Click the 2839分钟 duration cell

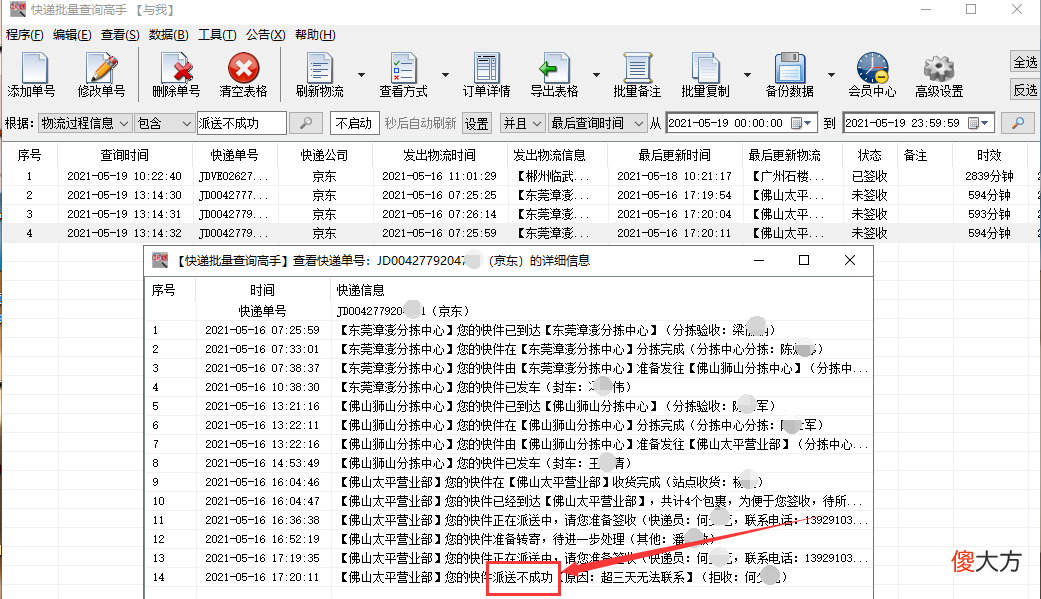989,176
